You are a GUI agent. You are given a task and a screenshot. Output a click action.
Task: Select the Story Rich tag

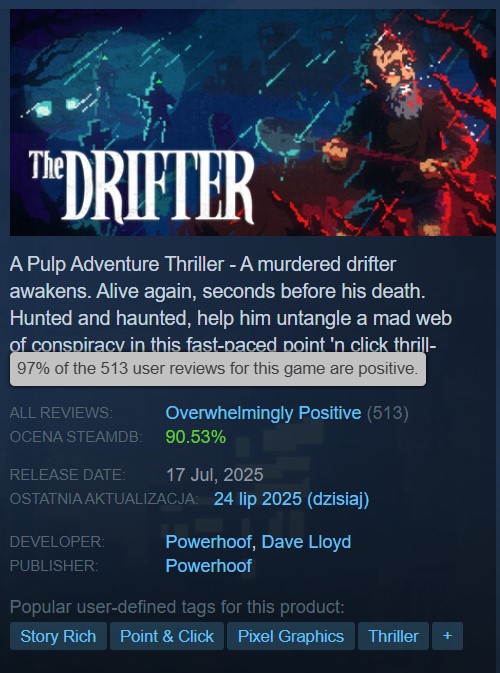(x=58, y=636)
